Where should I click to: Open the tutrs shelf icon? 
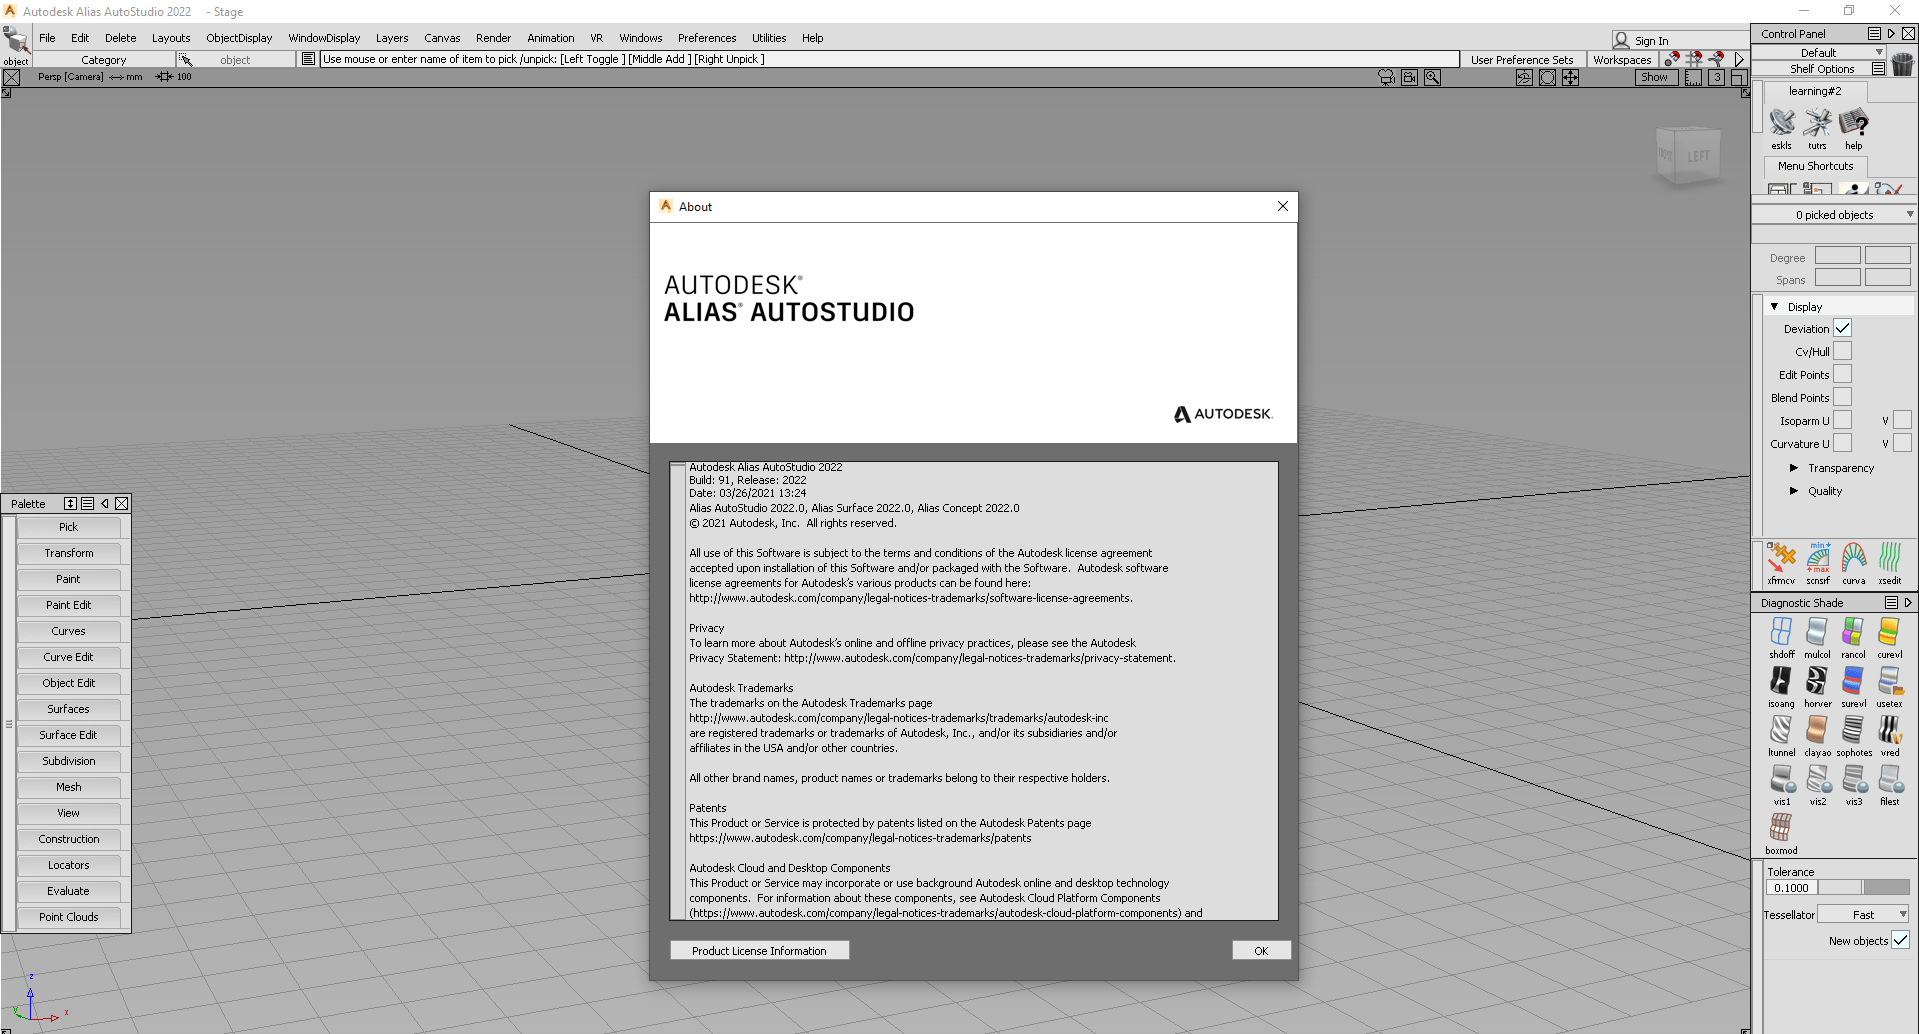coord(1817,124)
